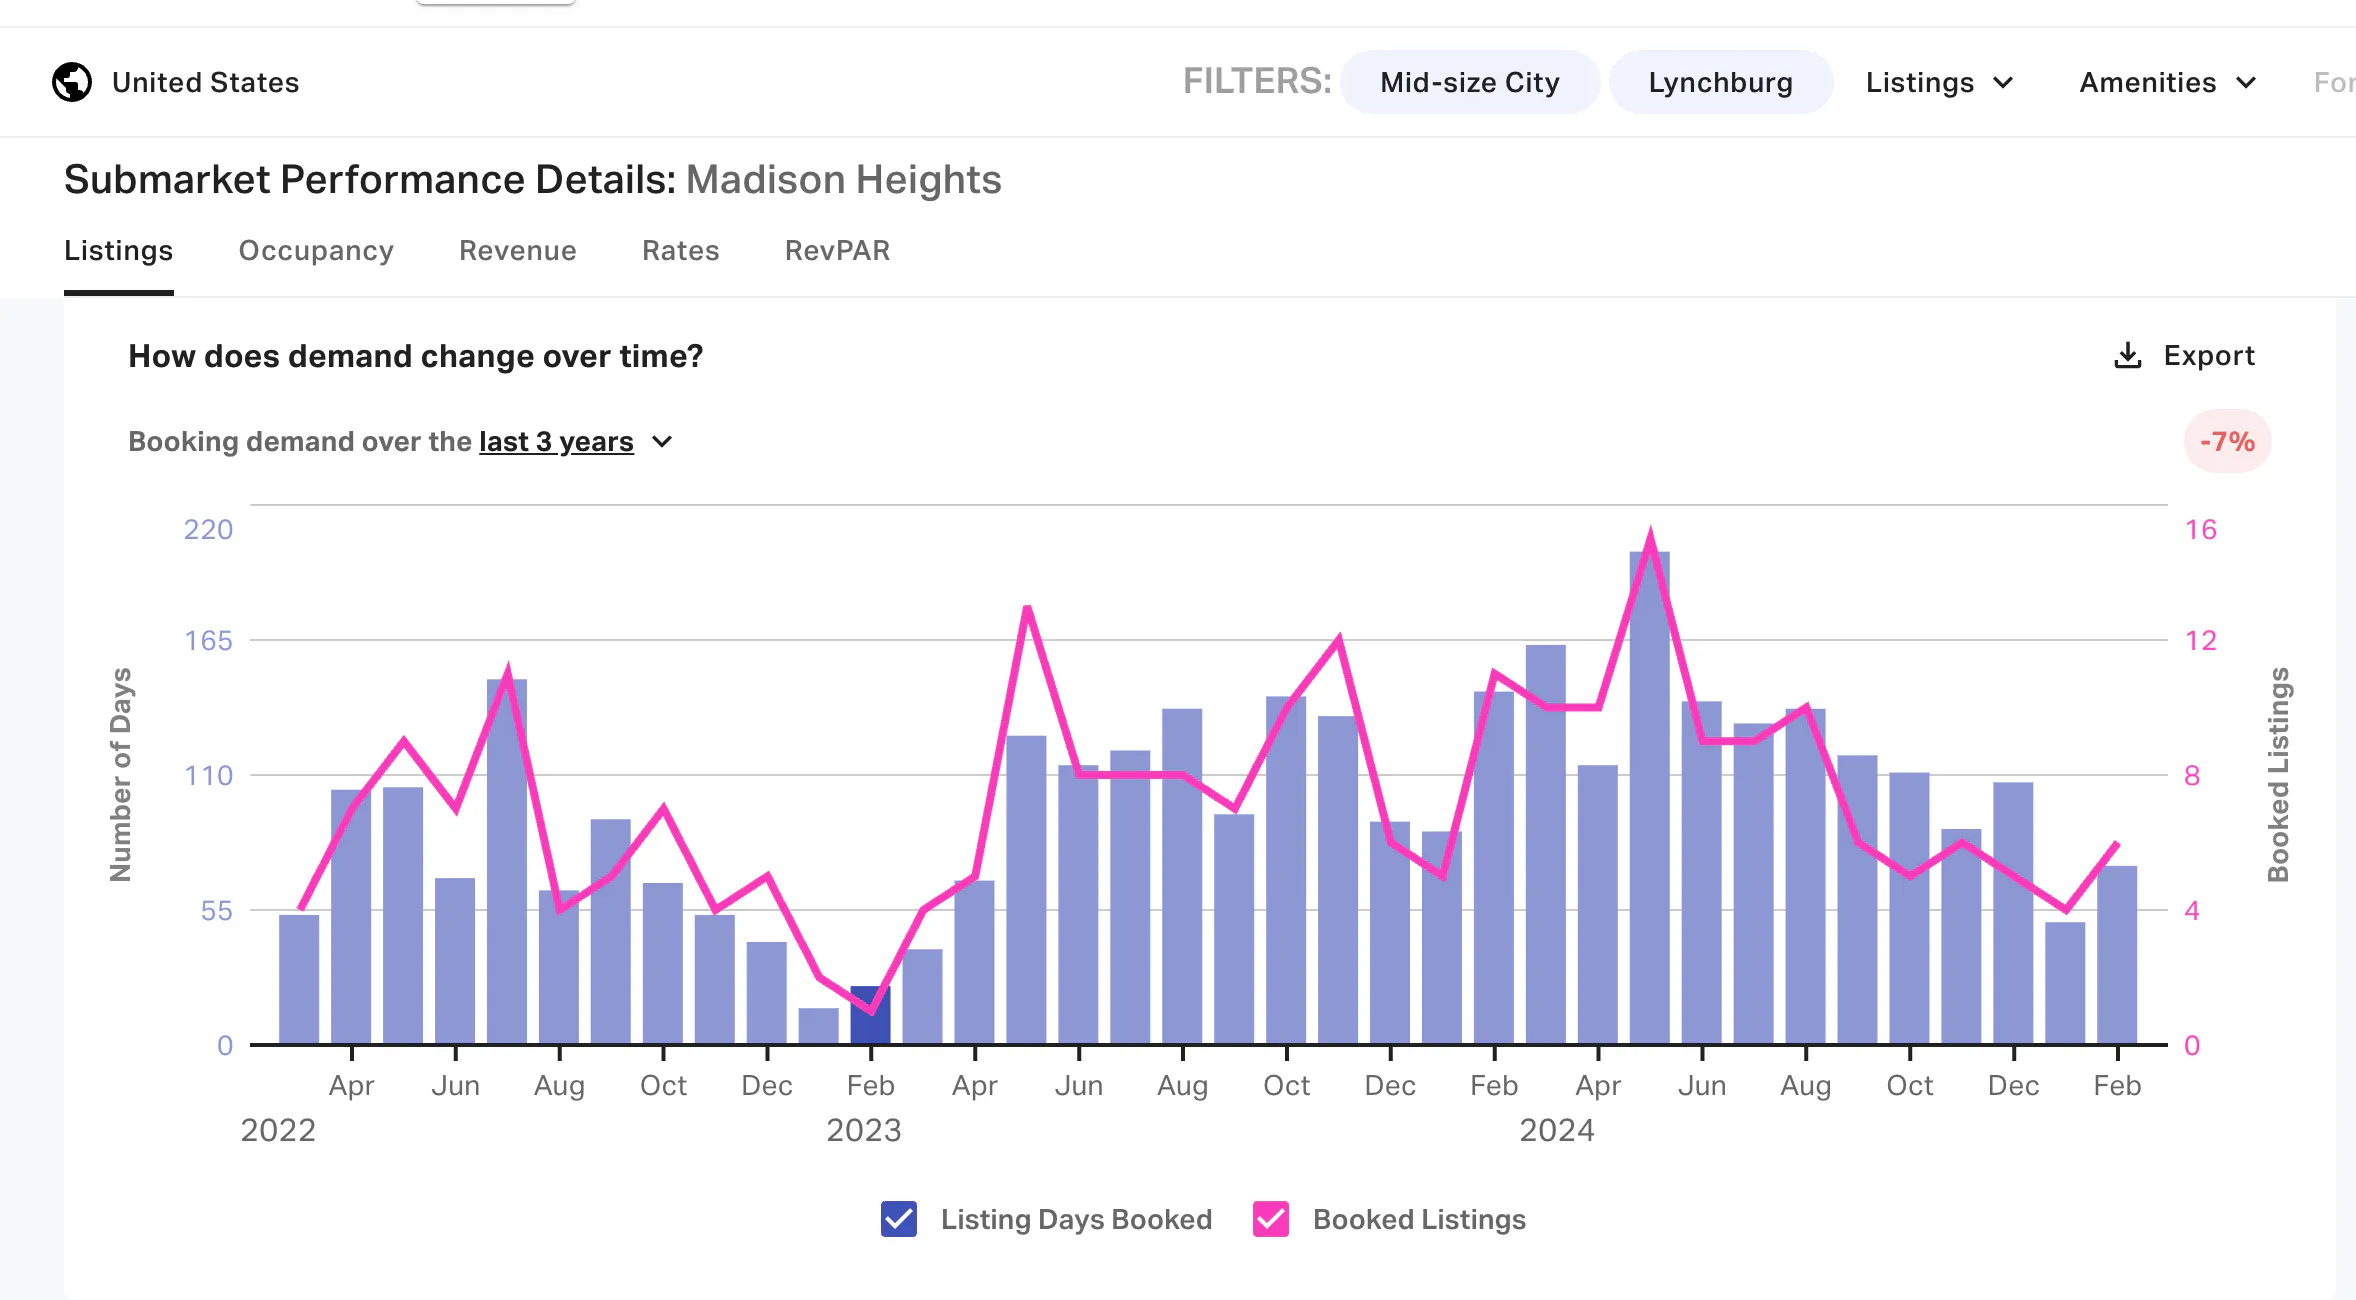Image resolution: width=2356 pixels, height=1300 pixels.
Task: Click the How does demand change heading
Action: tap(416, 356)
